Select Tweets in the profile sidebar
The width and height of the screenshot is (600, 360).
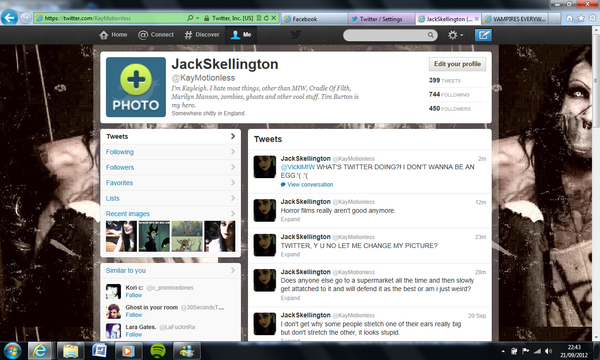tap(171, 137)
